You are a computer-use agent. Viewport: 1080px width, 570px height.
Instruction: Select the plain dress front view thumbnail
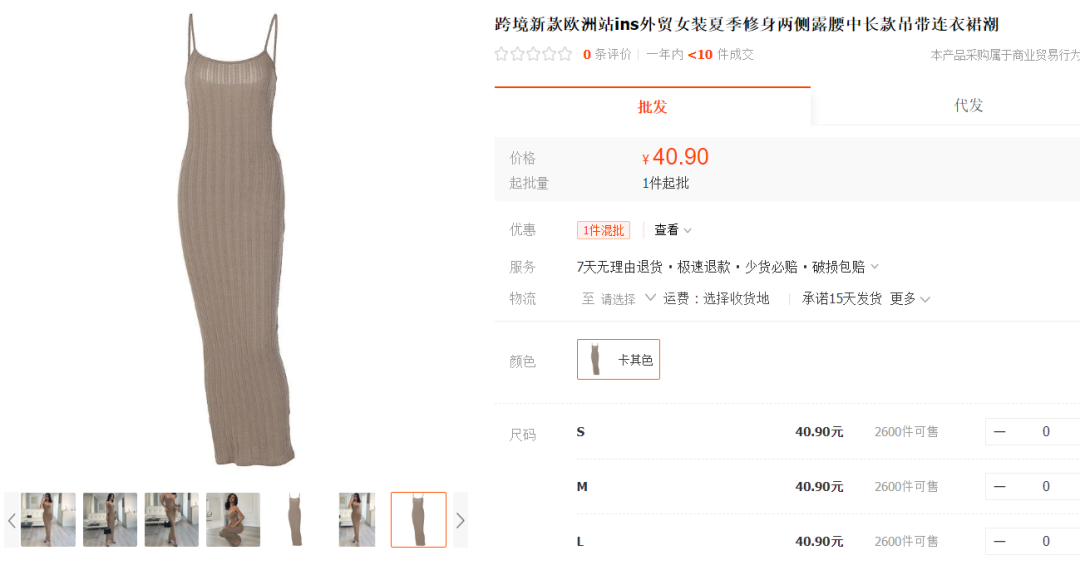click(x=295, y=520)
